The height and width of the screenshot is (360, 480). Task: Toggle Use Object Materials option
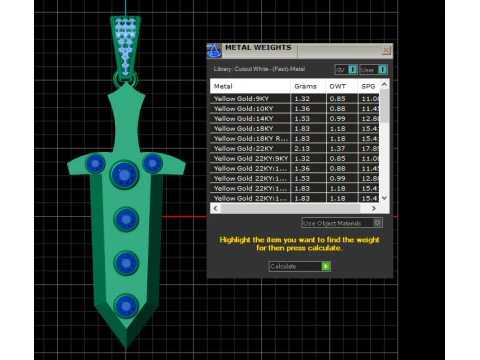[x=342, y=223]
